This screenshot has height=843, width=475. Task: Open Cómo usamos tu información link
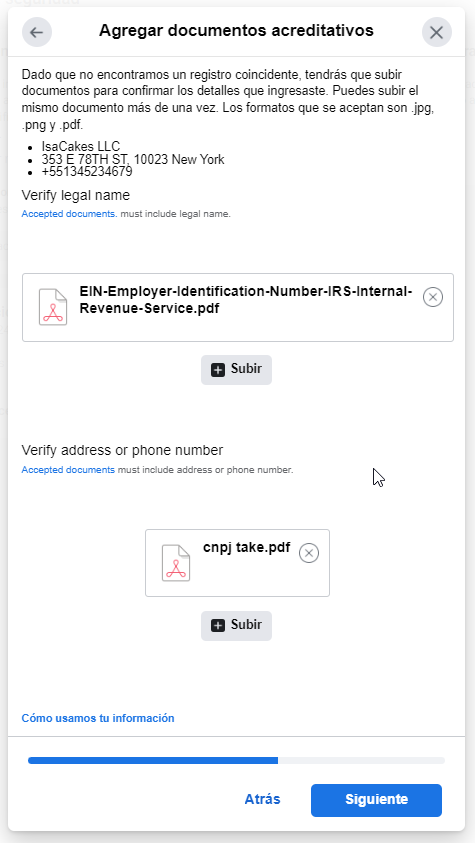pyautogui.click(x=98, y=718)
